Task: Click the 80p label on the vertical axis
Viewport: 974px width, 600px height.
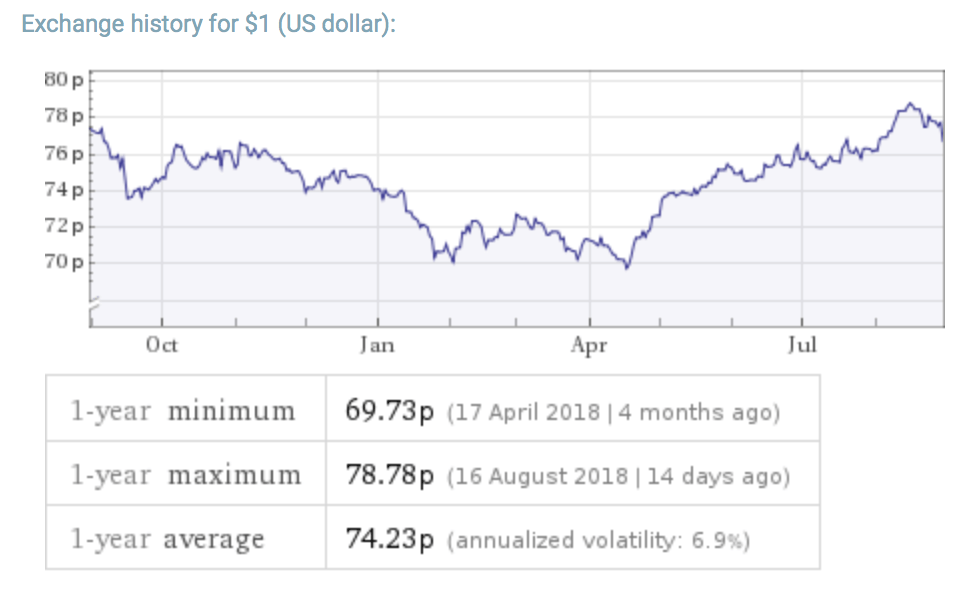Action: [x=66, y=80]
